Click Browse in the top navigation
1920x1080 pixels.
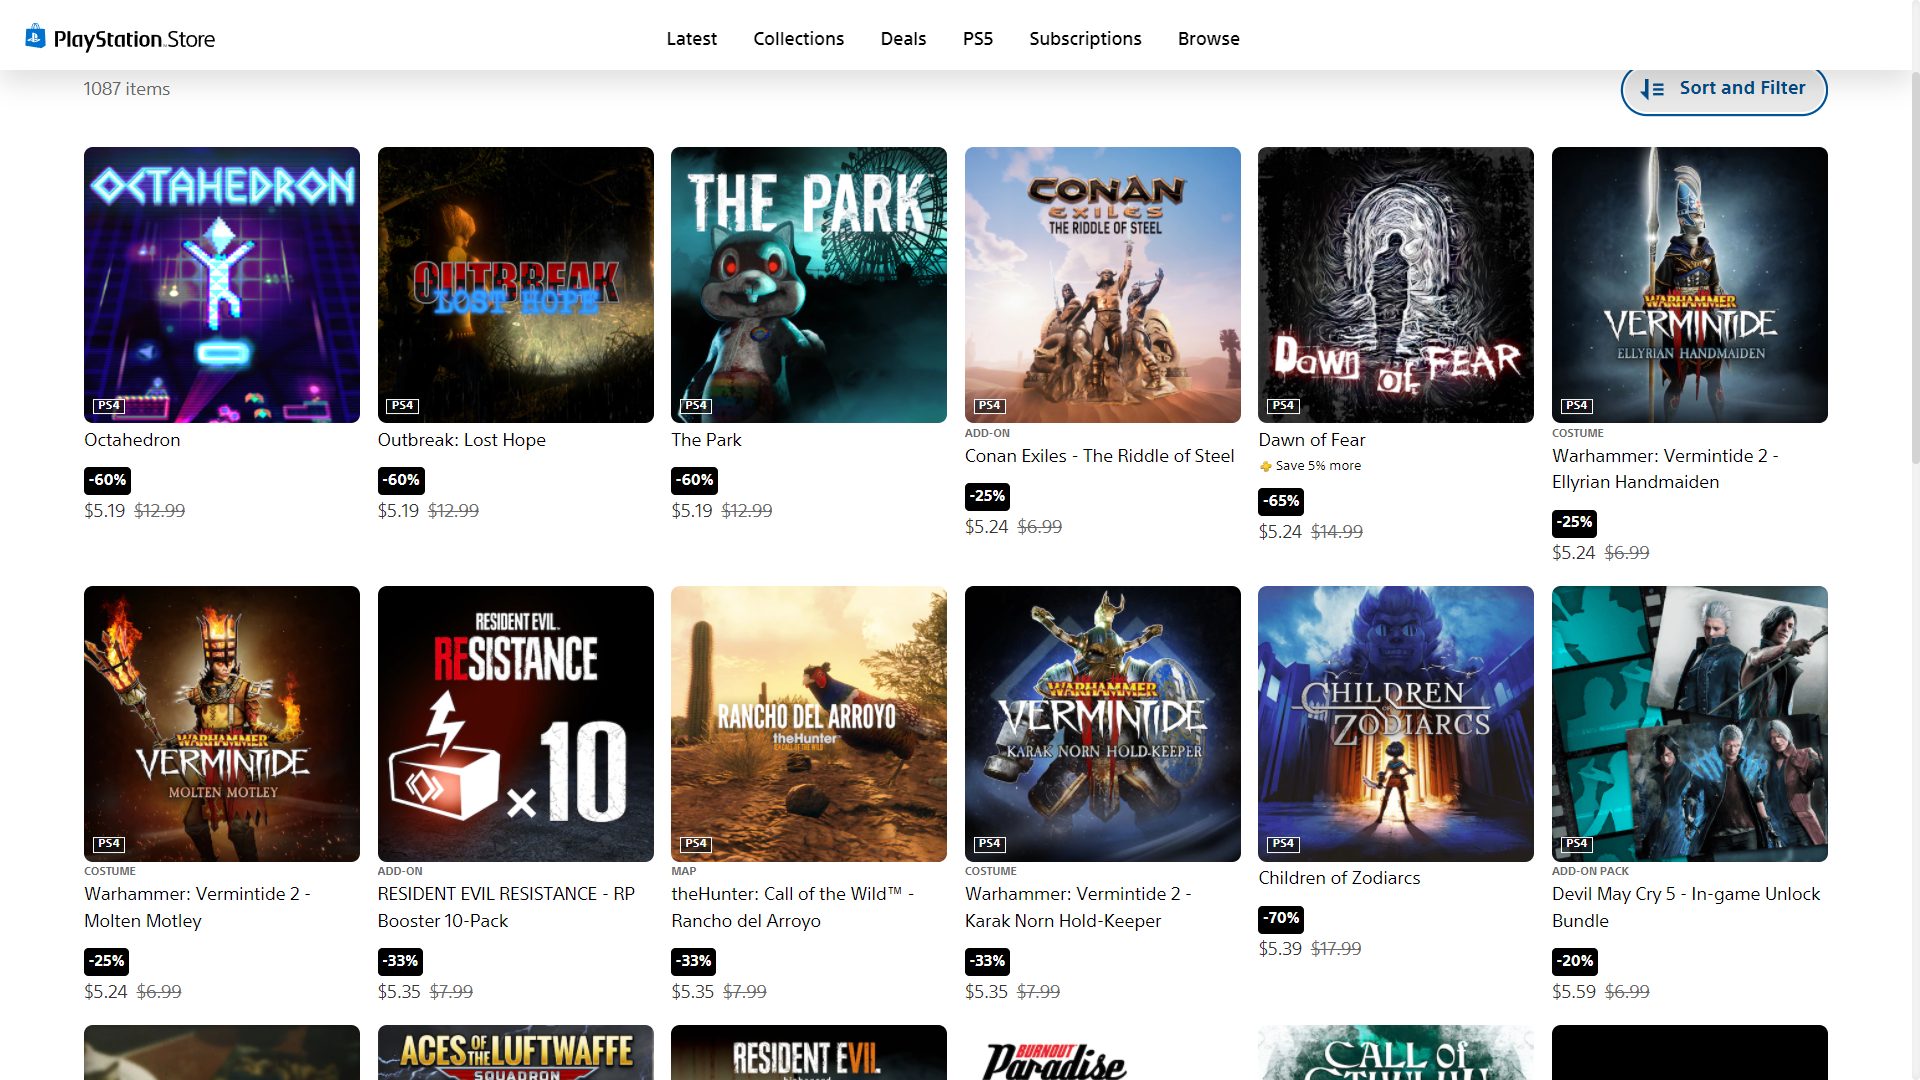pos(1208,39)
